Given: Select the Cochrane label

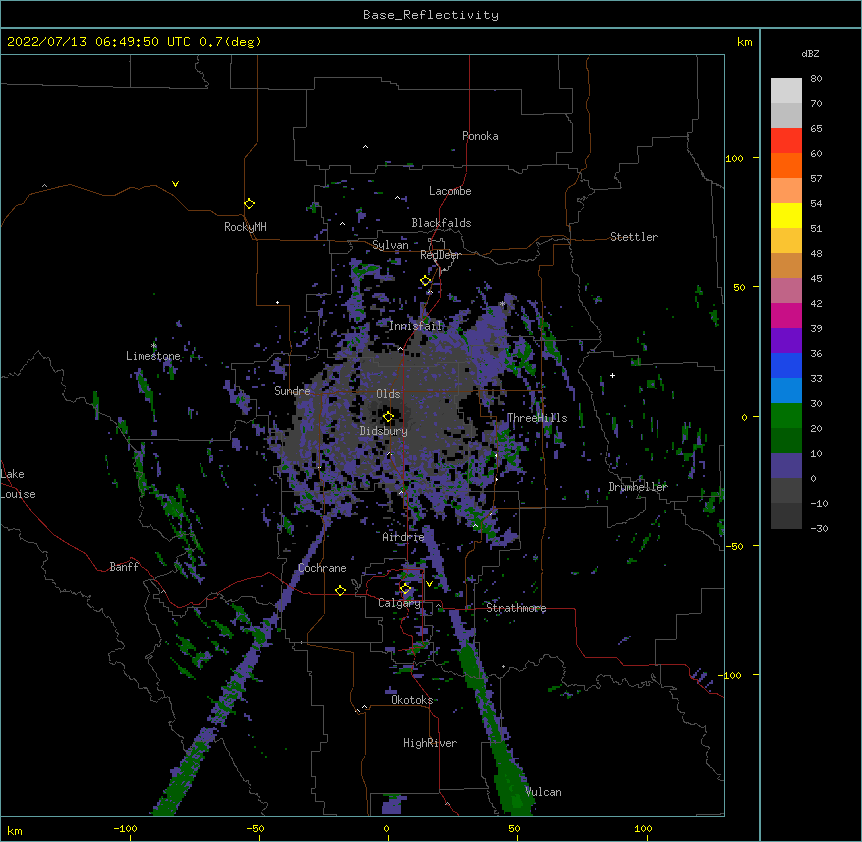Looking at the screenshot, I should pos(322,568).
